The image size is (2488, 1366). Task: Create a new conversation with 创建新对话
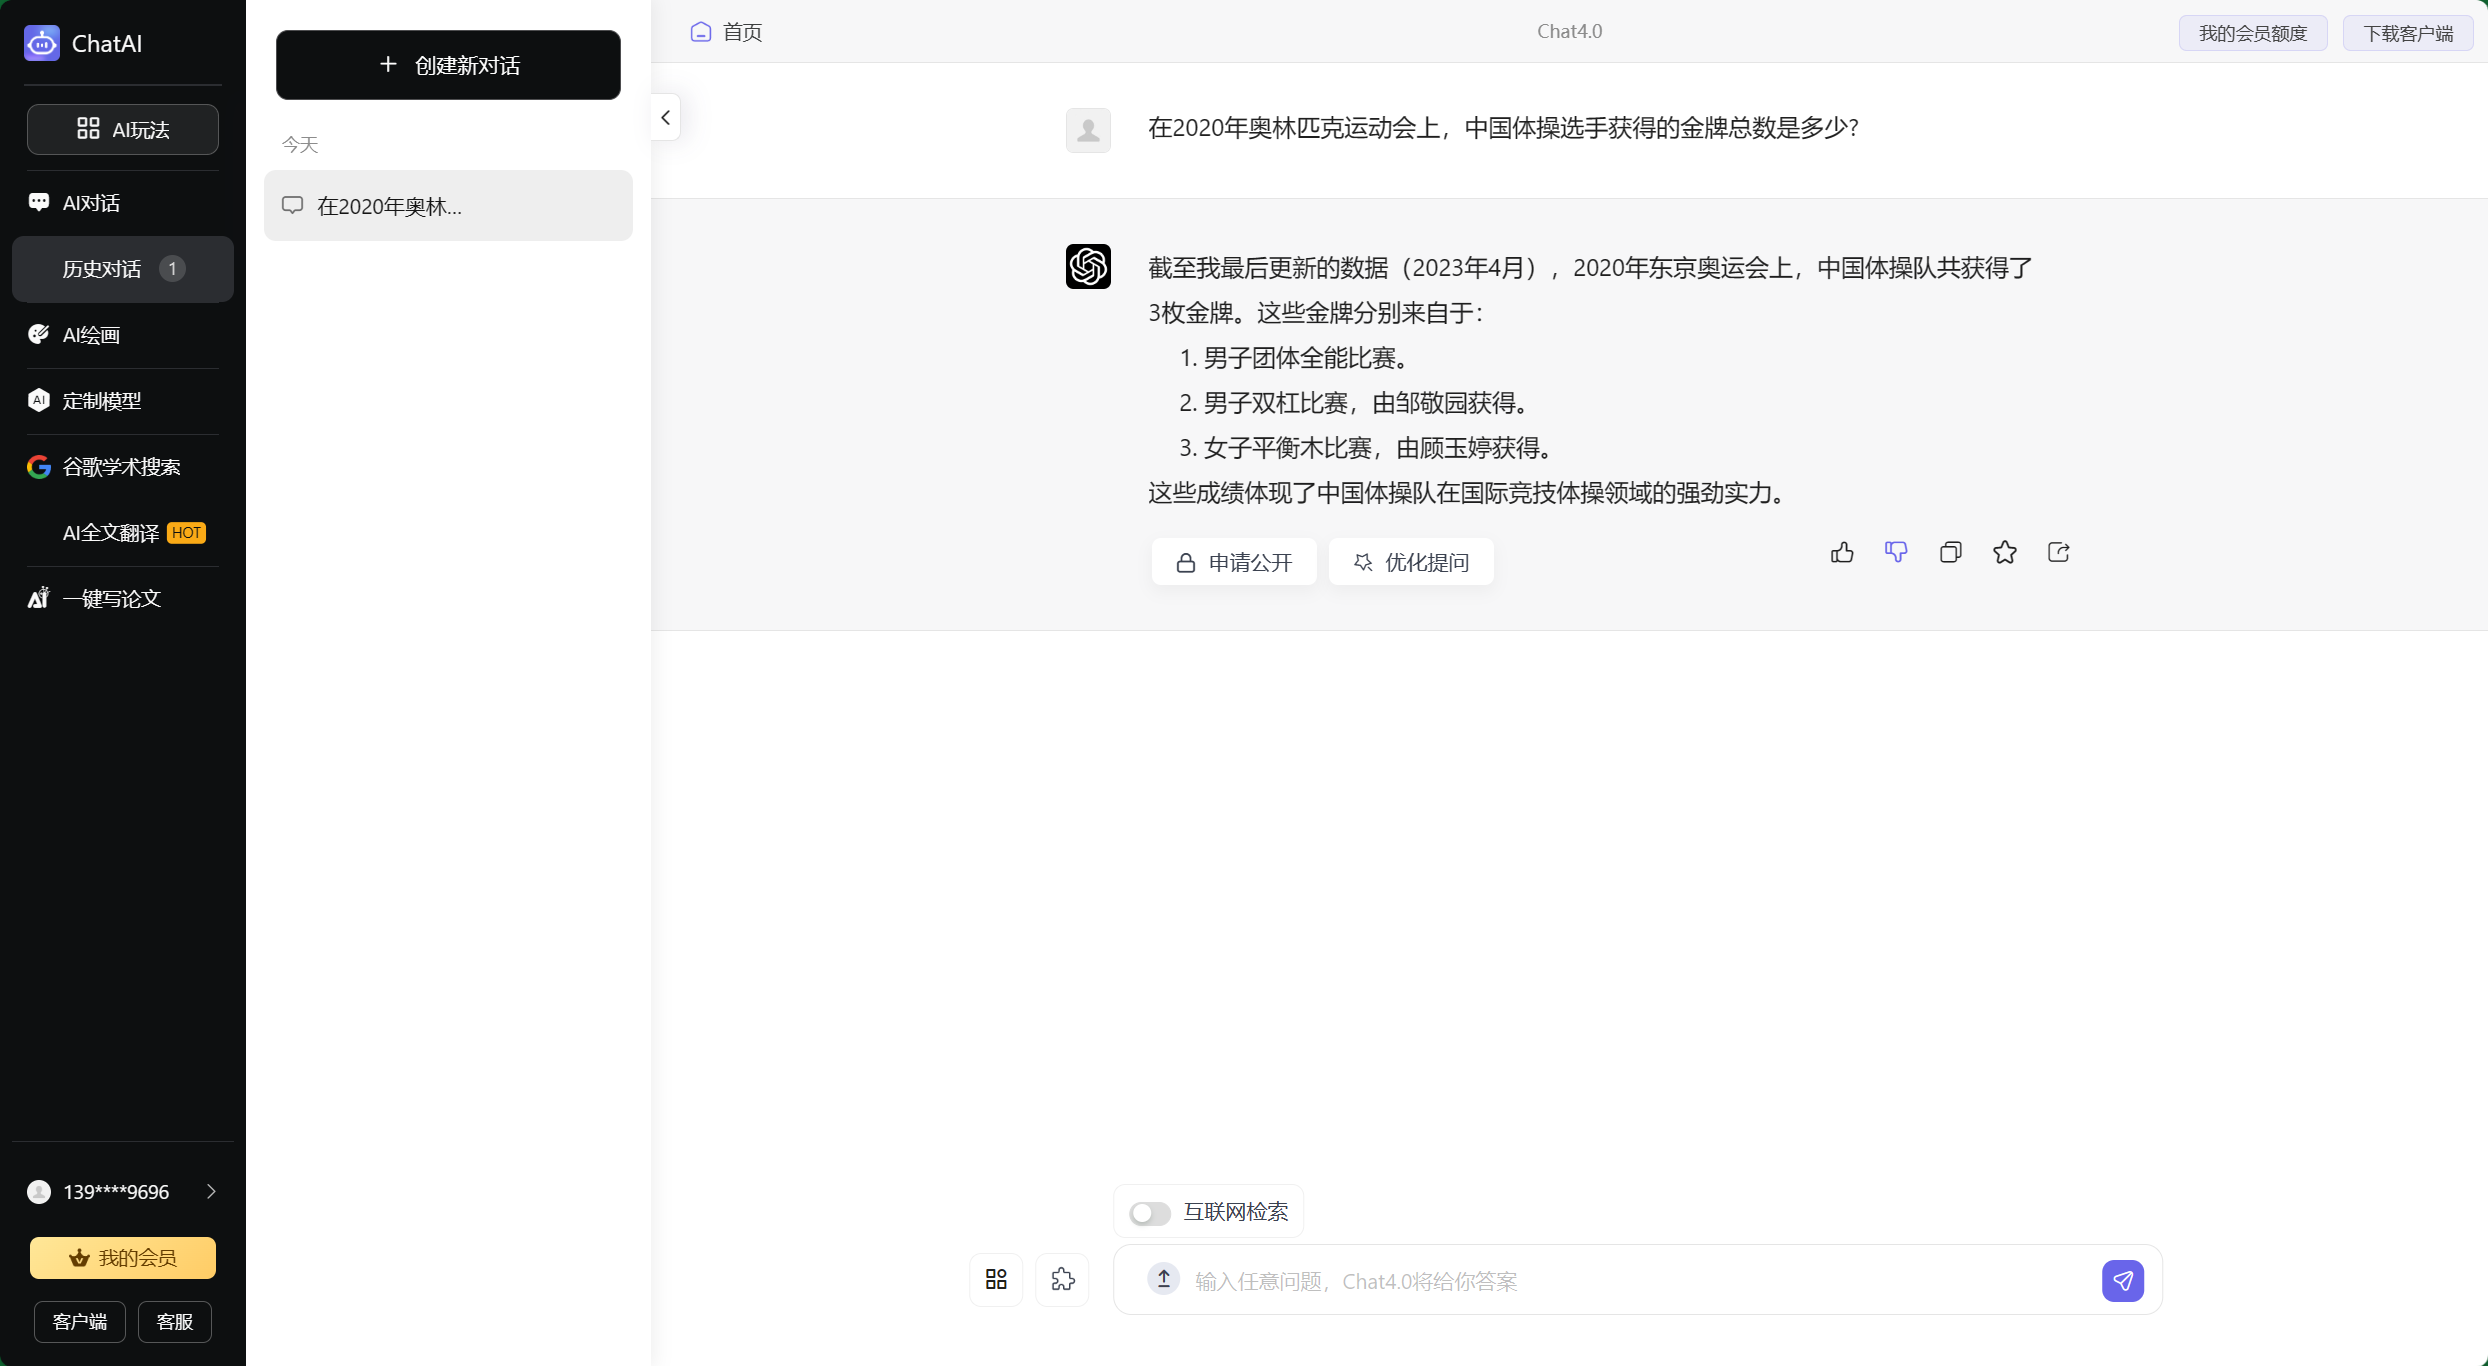coord(448,64)
